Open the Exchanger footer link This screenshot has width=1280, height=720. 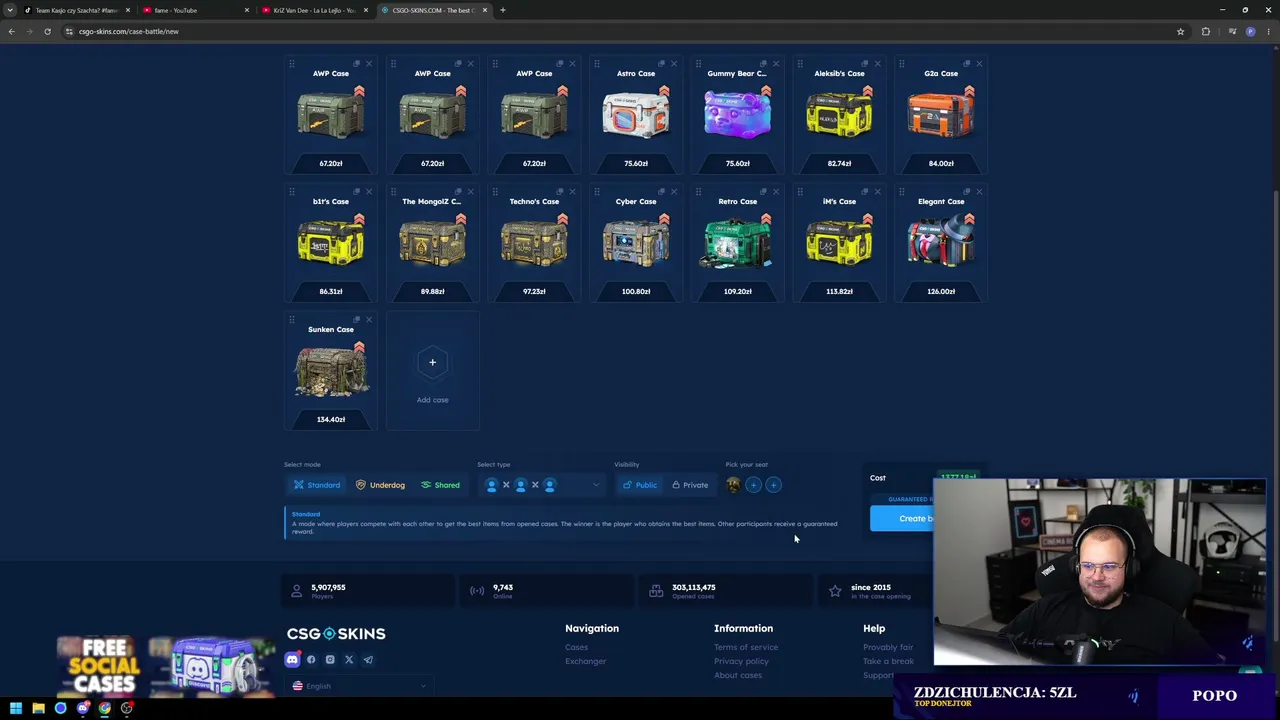click(585, 661)
